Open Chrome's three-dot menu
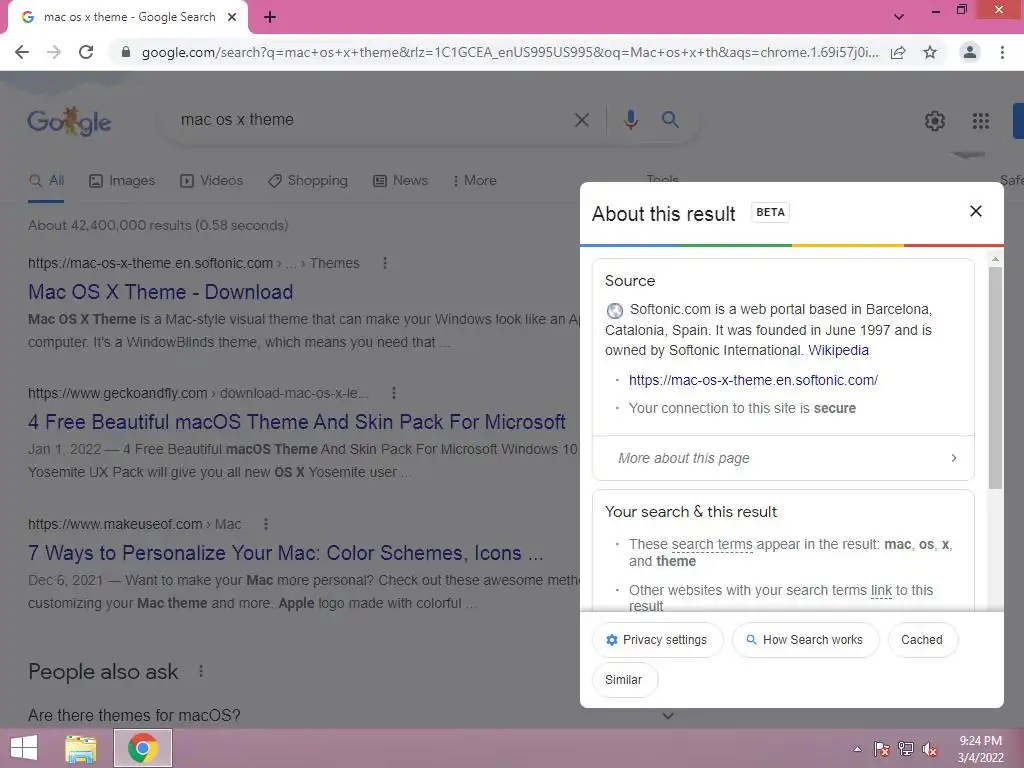The height and width of the screenshot is (768, 1024). tap(1002, 52)
